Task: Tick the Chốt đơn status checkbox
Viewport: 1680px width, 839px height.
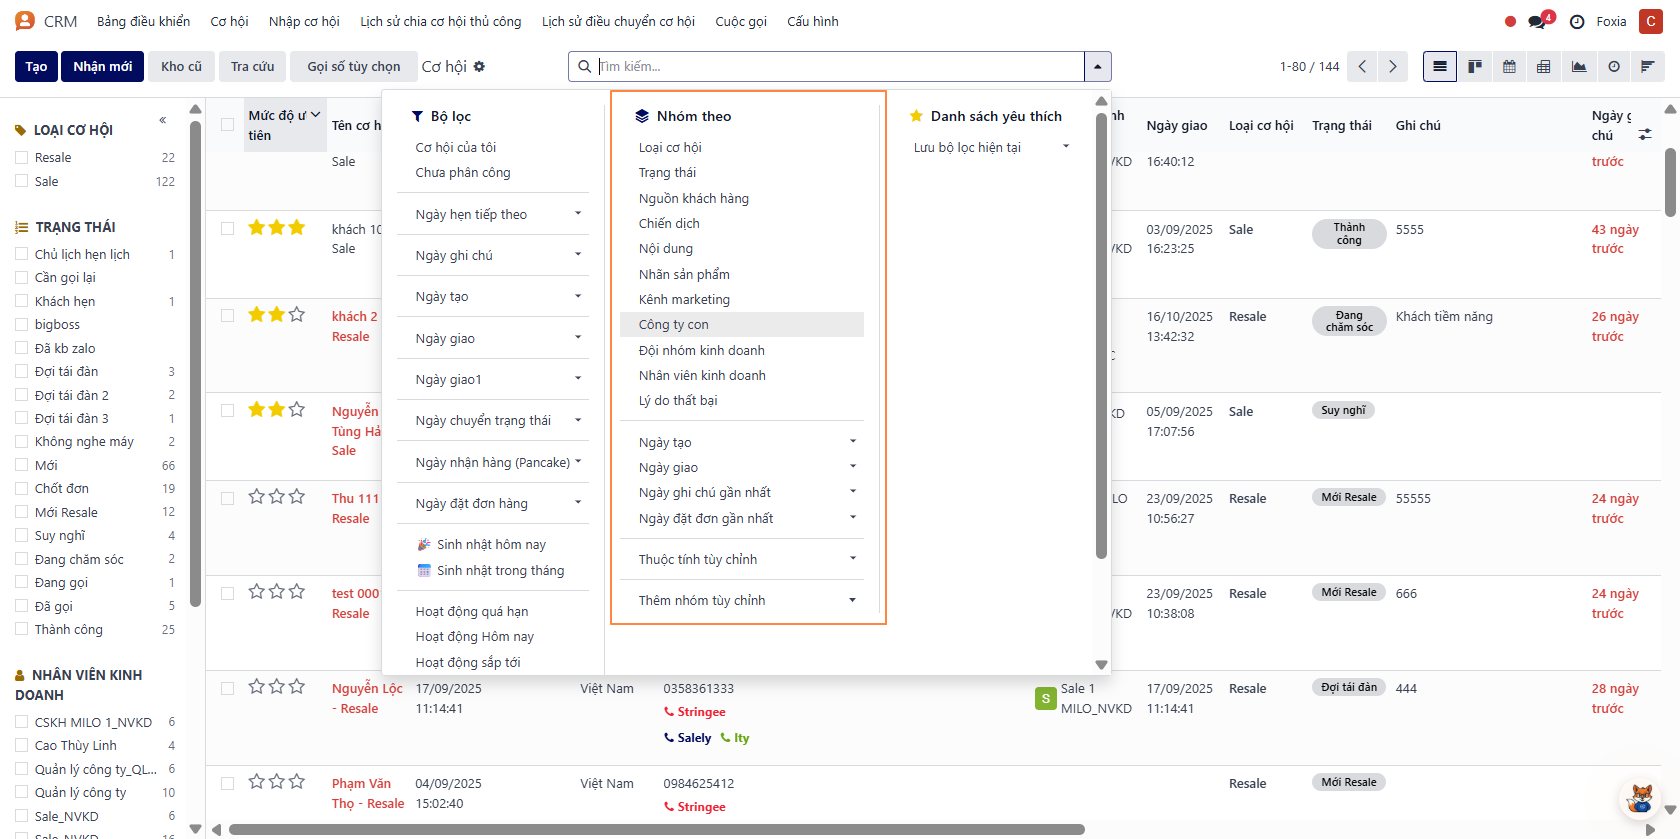Action: 21,489
